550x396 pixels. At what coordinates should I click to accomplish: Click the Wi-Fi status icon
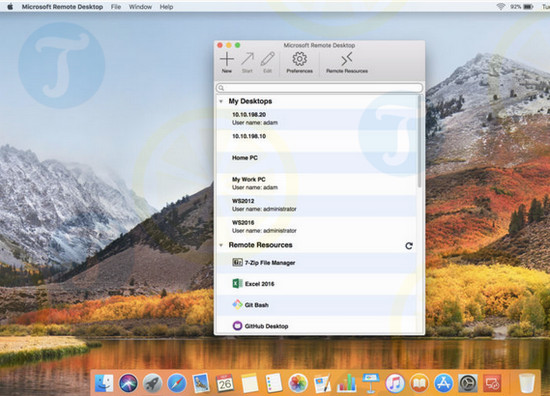(x=500, y=7)
